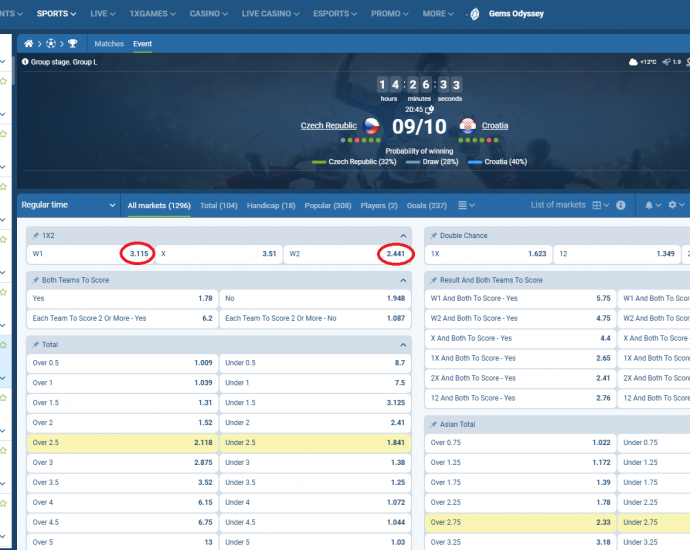Open Croatia team link
690x550 pixels.
(x=495, y=126)
